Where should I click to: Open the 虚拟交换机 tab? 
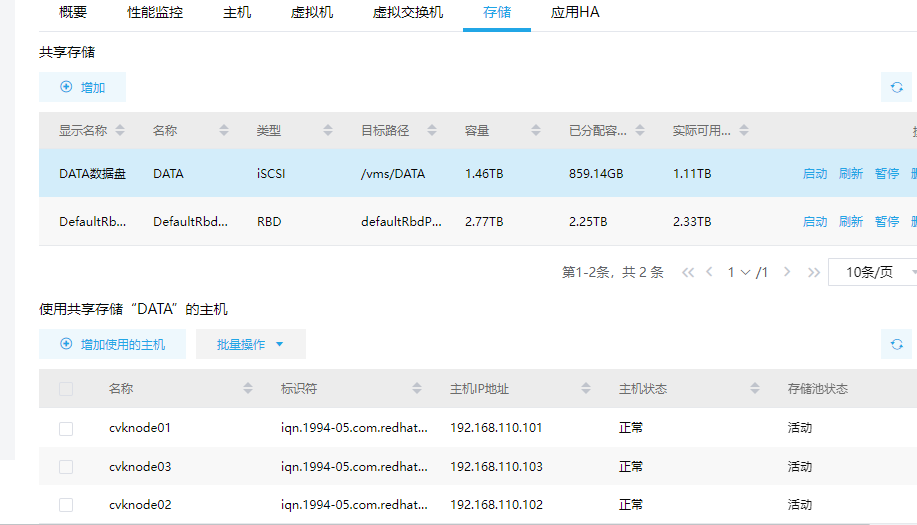[x=407, y=13]
